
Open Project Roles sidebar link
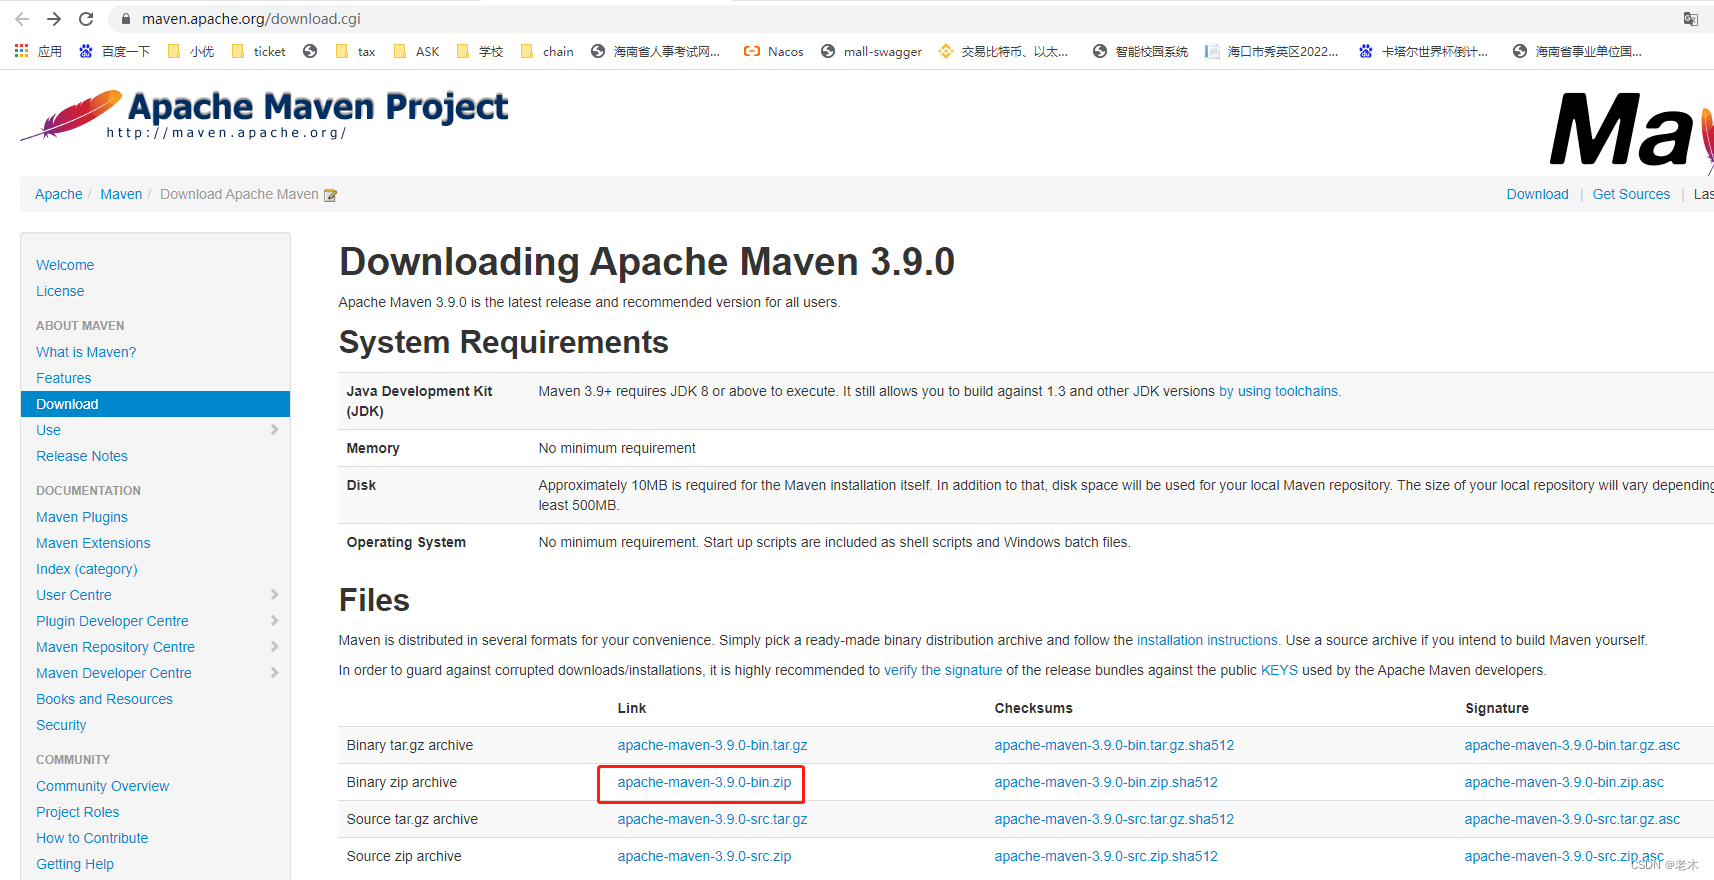tap(77, 812)
